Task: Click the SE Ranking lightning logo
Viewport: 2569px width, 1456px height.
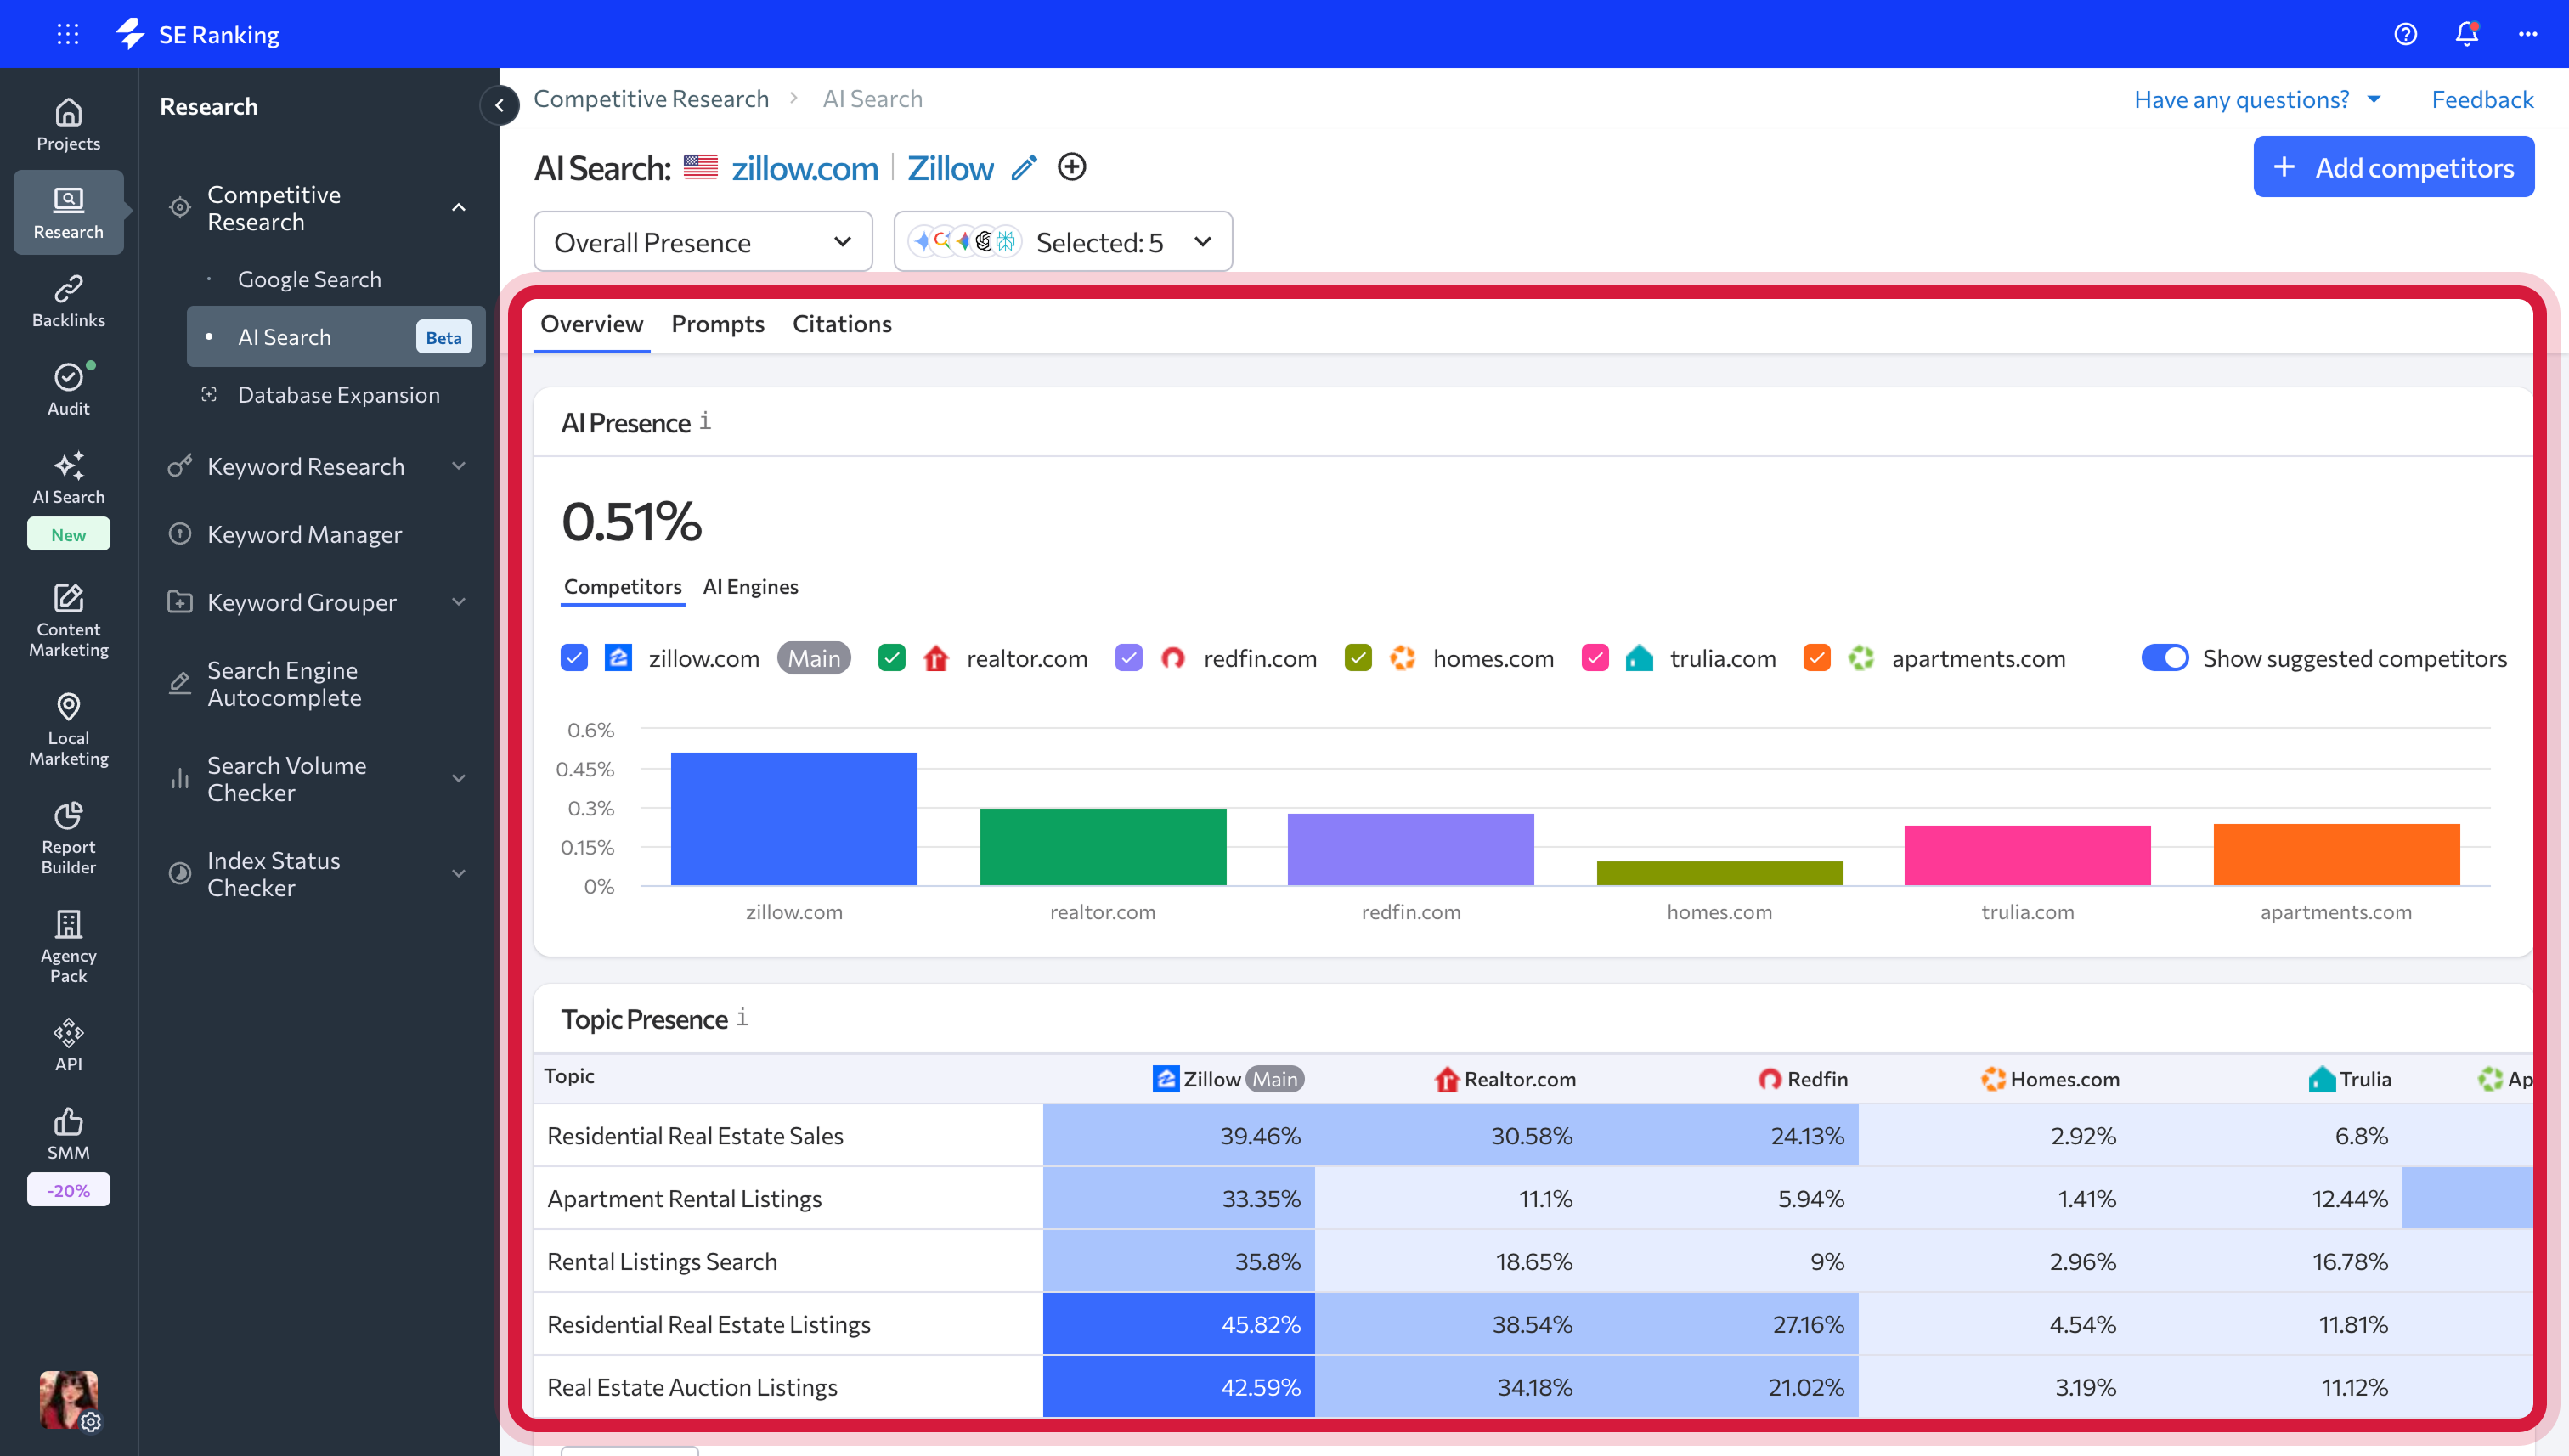Action: 131,34
